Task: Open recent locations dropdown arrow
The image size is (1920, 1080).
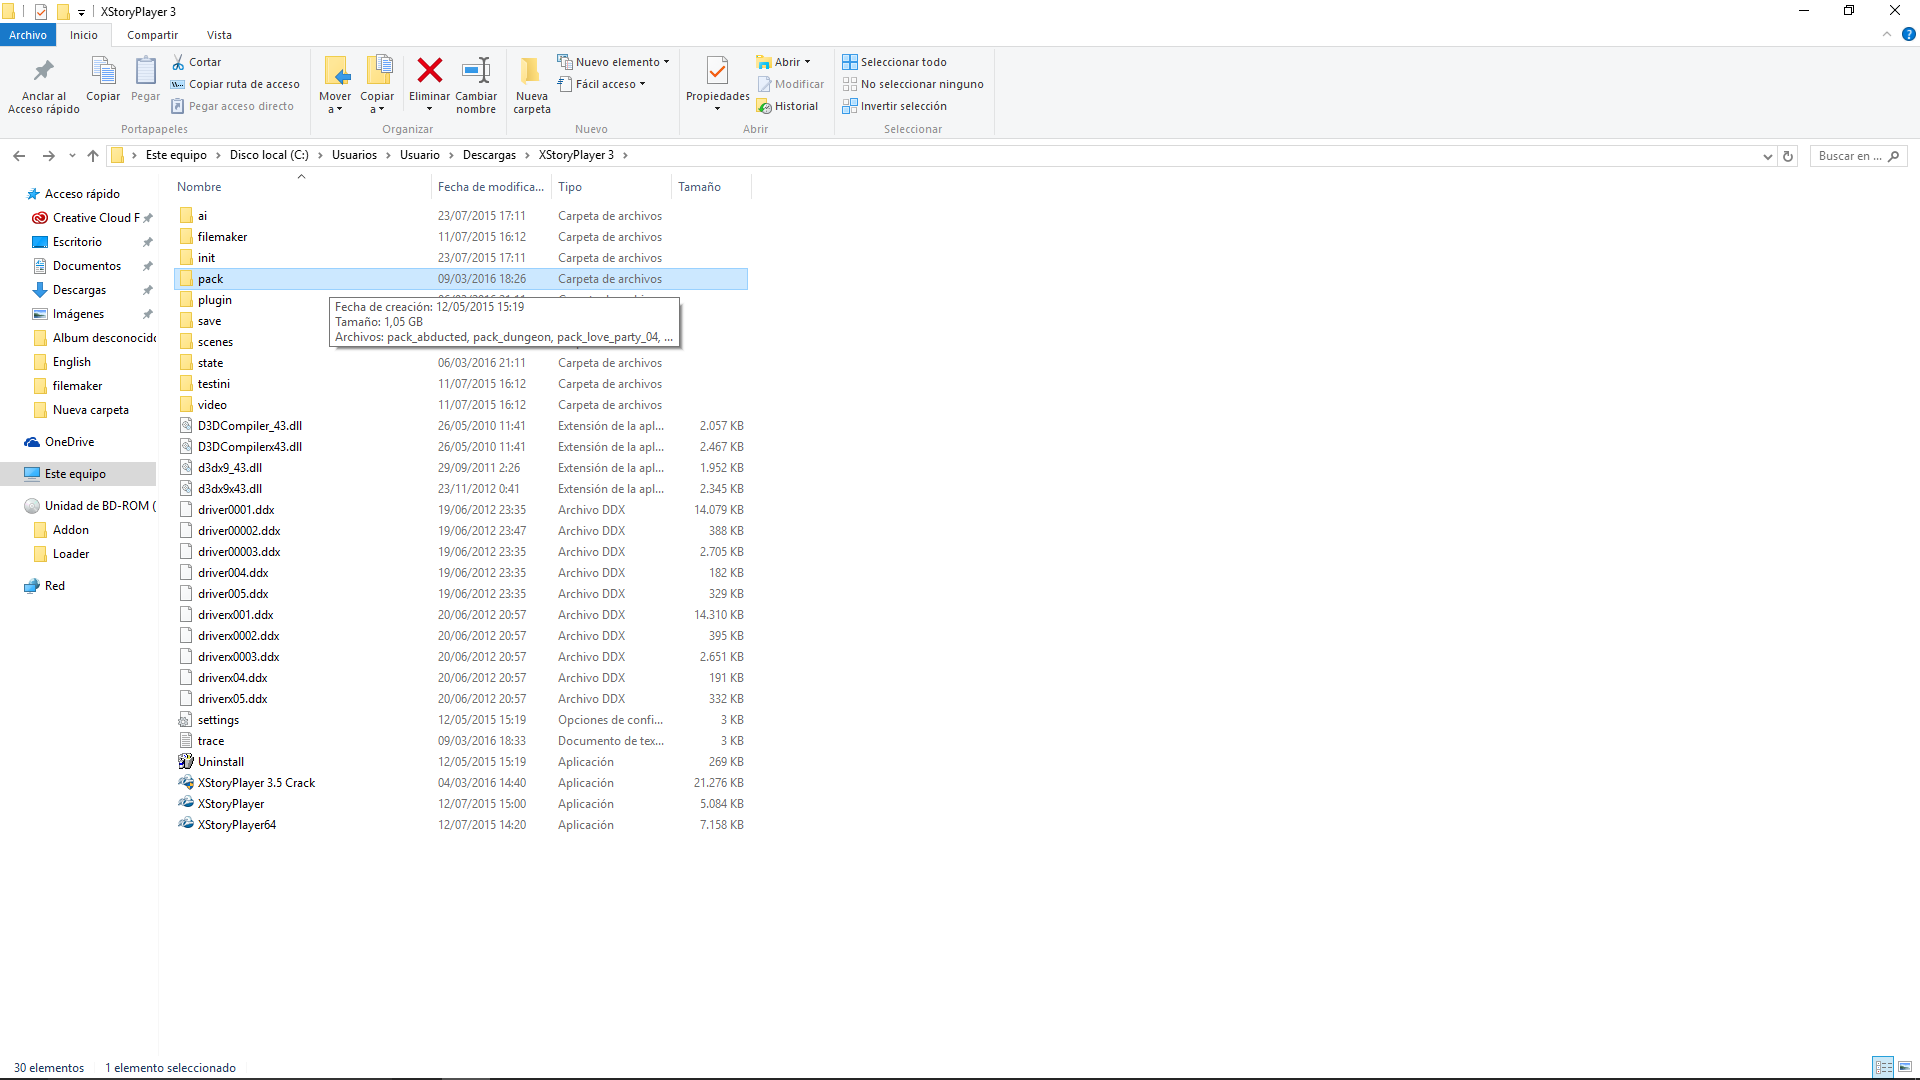Action: (x=72, y=156)
